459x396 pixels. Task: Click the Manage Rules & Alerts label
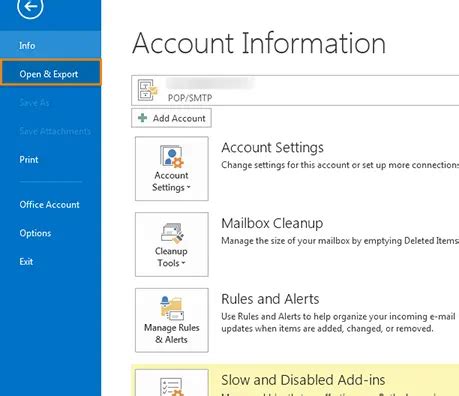(172, 333)
